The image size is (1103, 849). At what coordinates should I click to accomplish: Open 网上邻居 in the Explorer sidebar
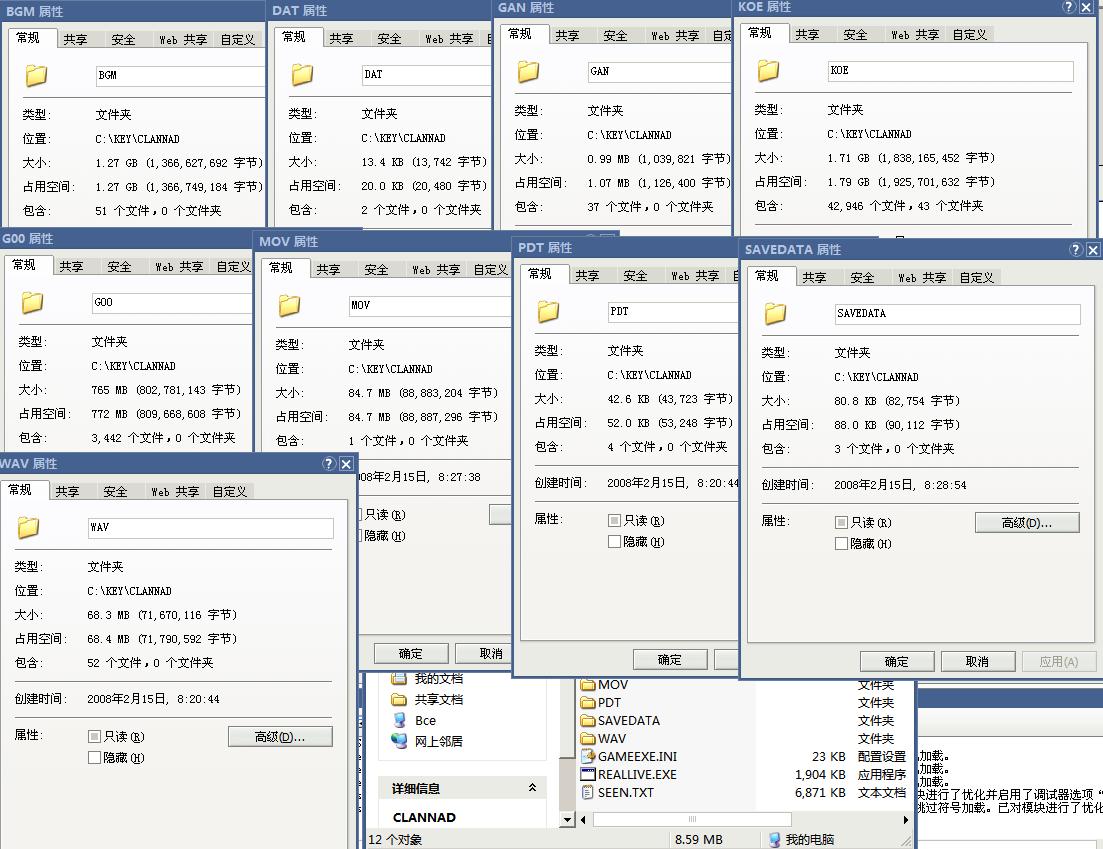427,741
